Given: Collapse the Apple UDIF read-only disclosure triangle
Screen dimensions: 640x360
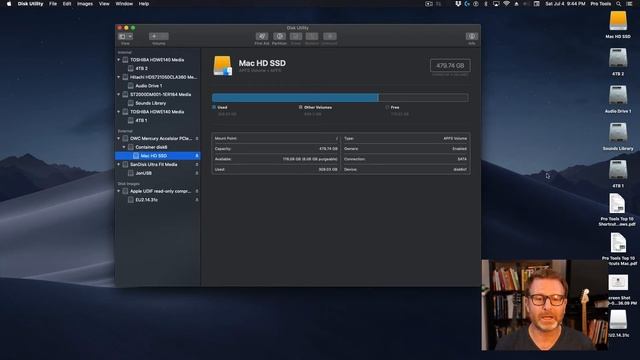Looking at the screenshot, I should (119, 191).
